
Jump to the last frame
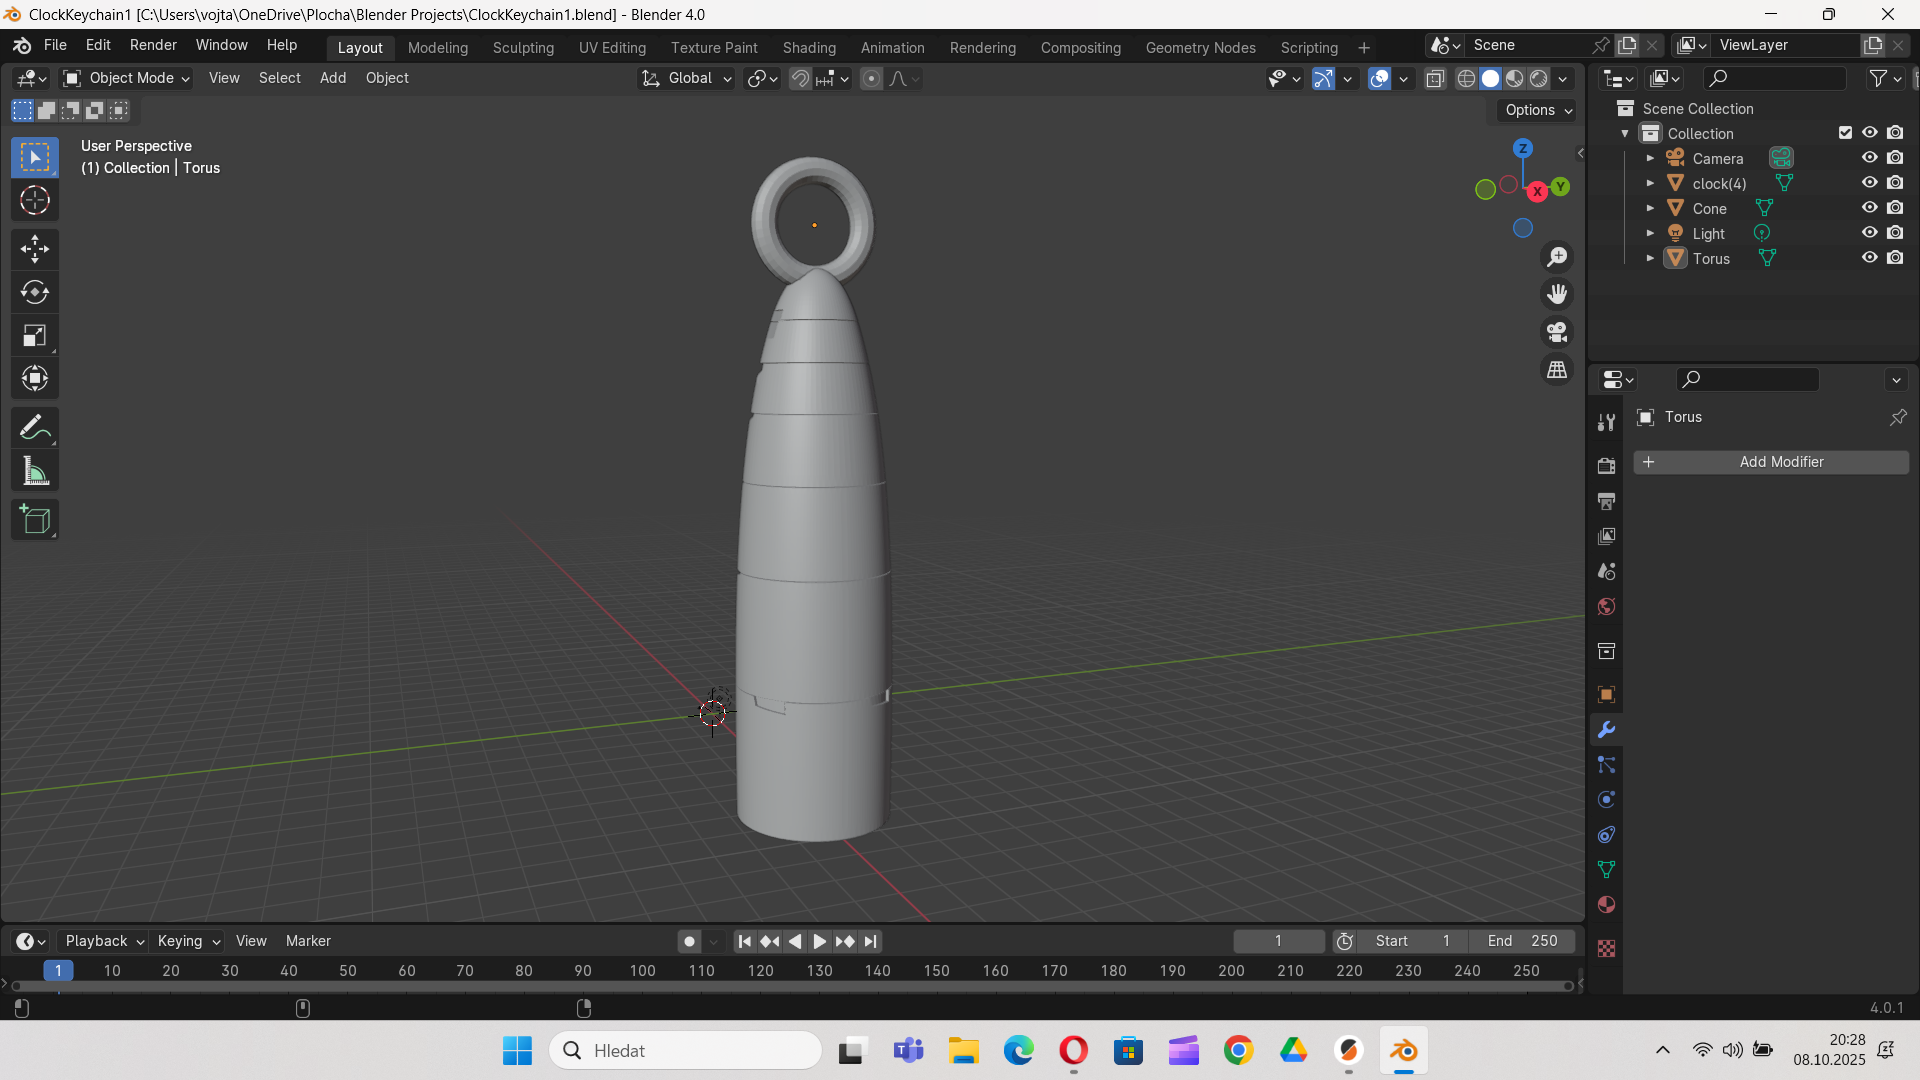(871, 941)
